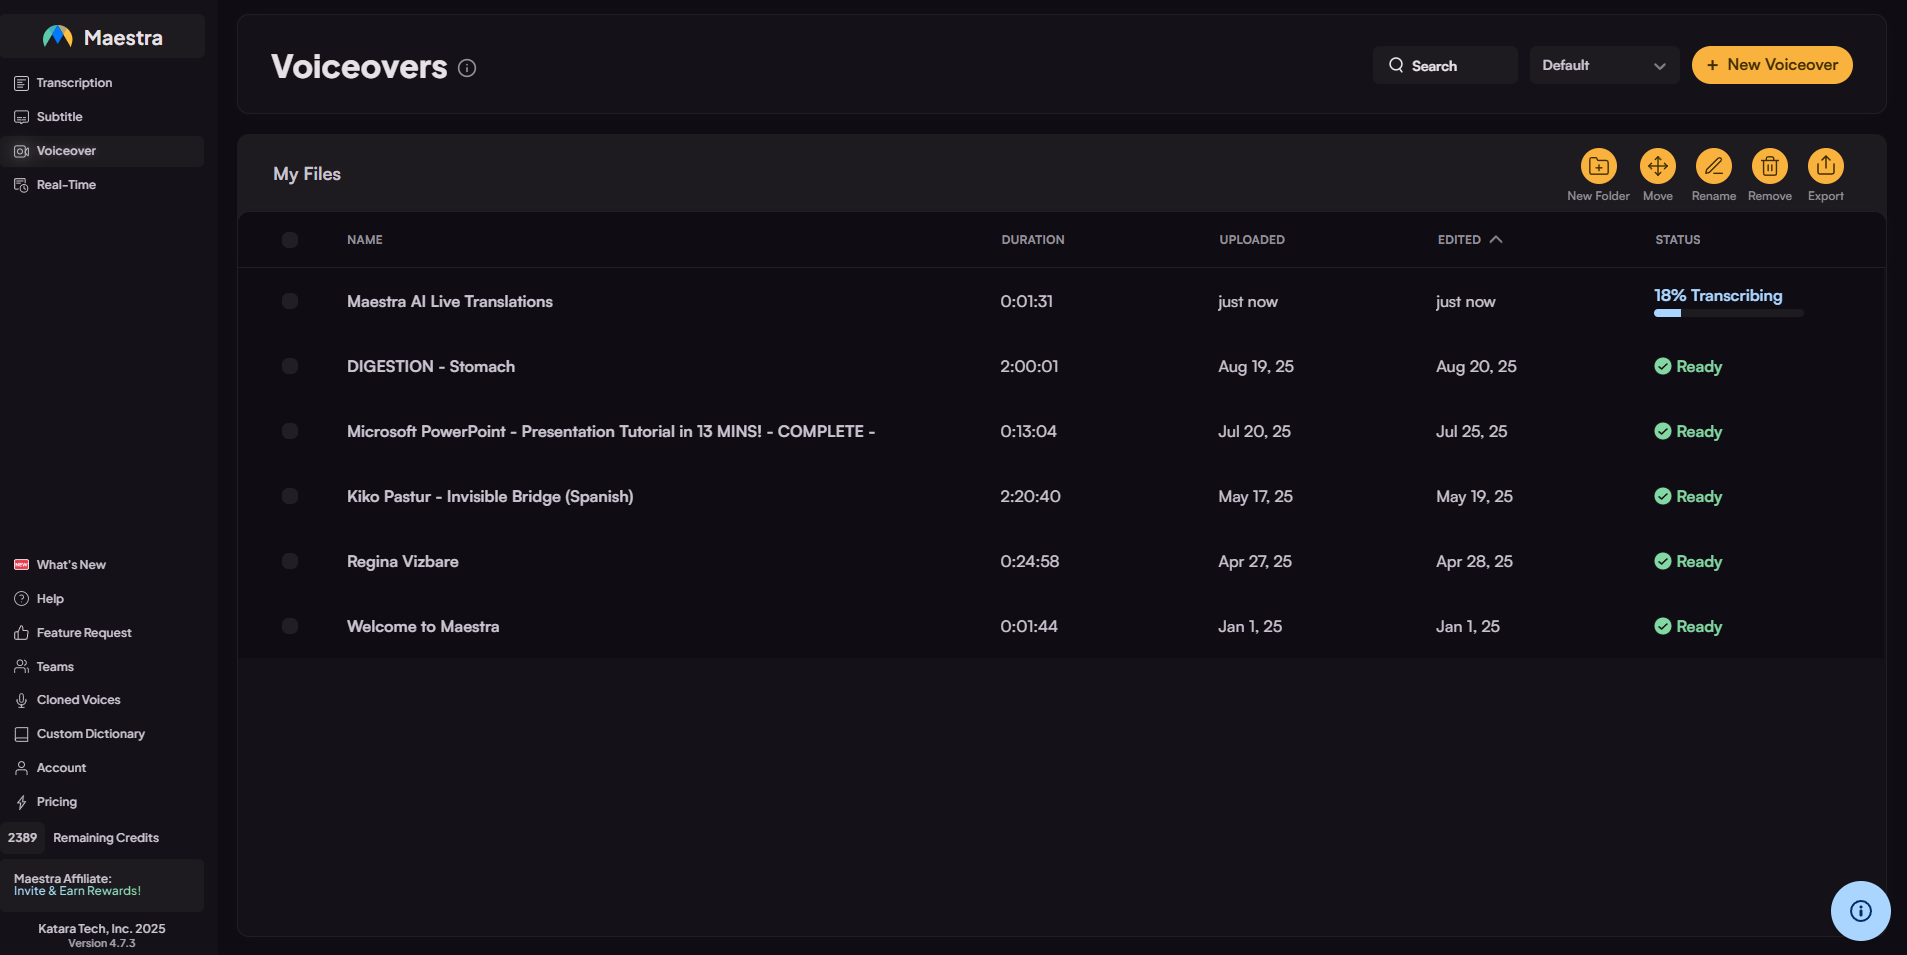The width and height of the screenshot is (1907, 955).
Task: Click the Move files icon
Action: (1657, 166)
